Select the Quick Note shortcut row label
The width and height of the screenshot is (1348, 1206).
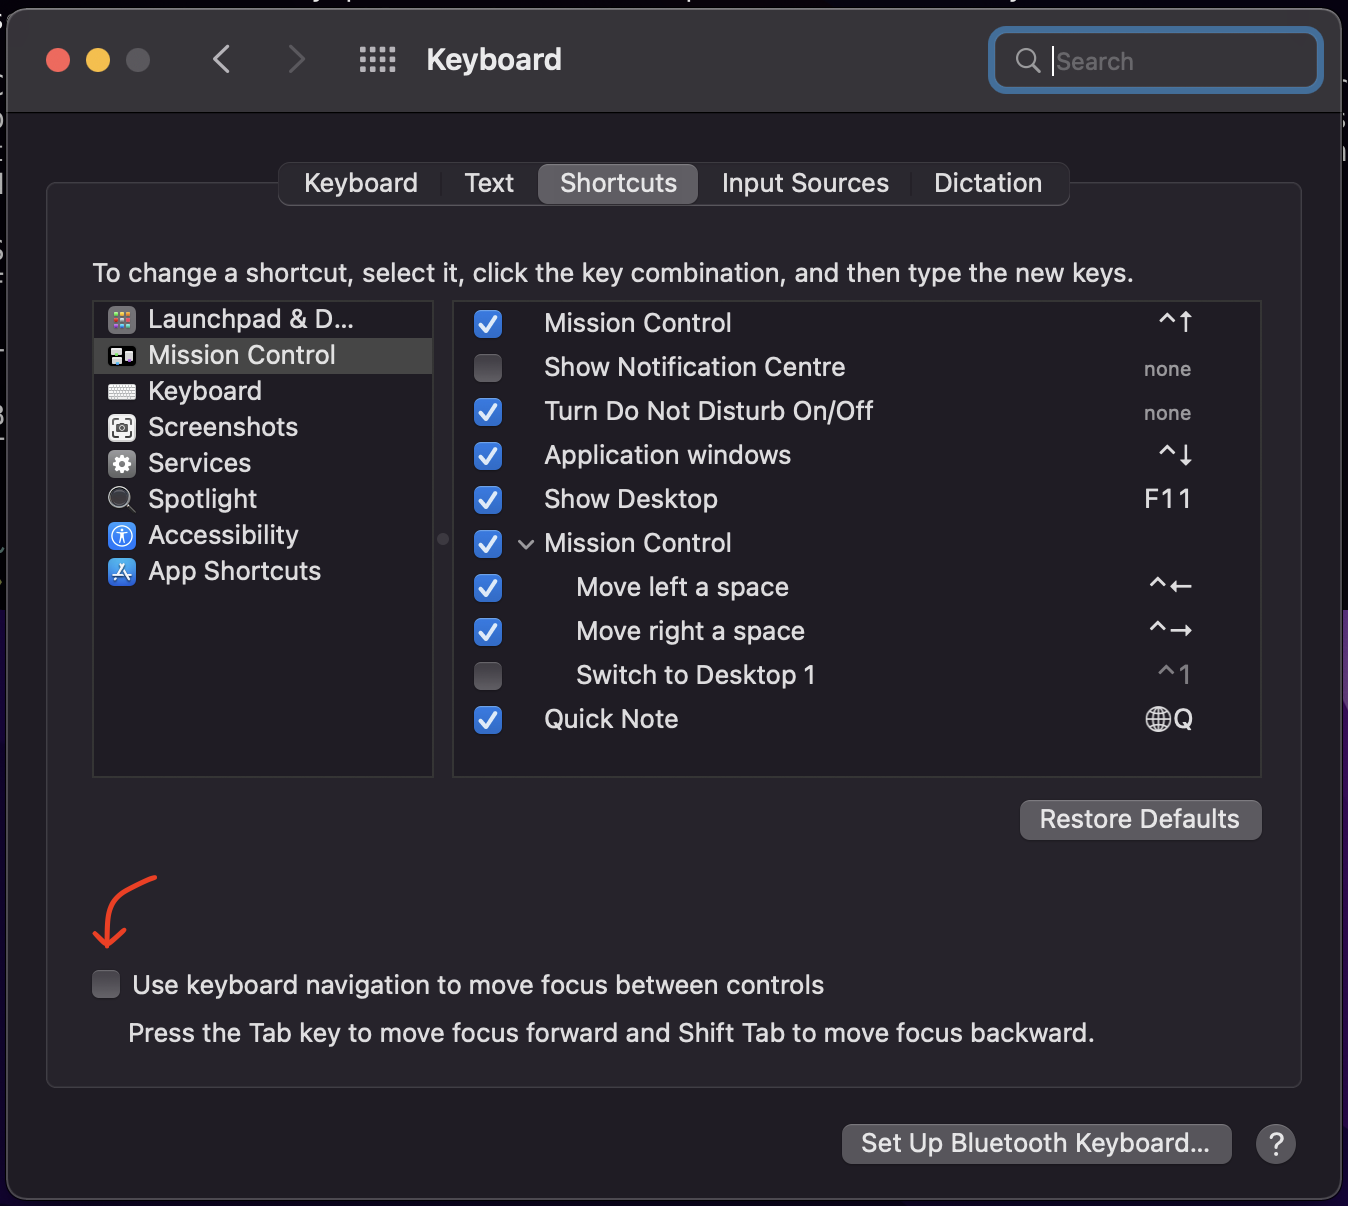(611, 719)
